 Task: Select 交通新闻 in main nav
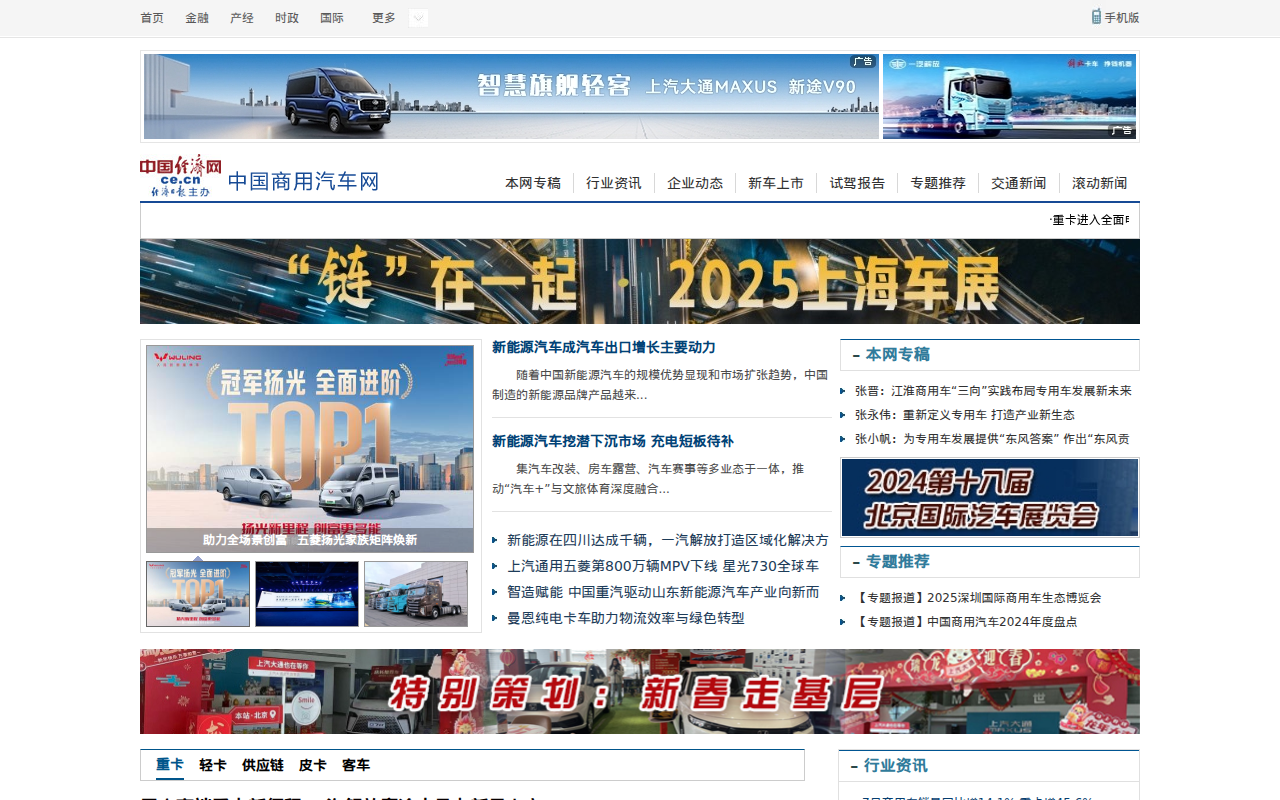(1019, 183)
